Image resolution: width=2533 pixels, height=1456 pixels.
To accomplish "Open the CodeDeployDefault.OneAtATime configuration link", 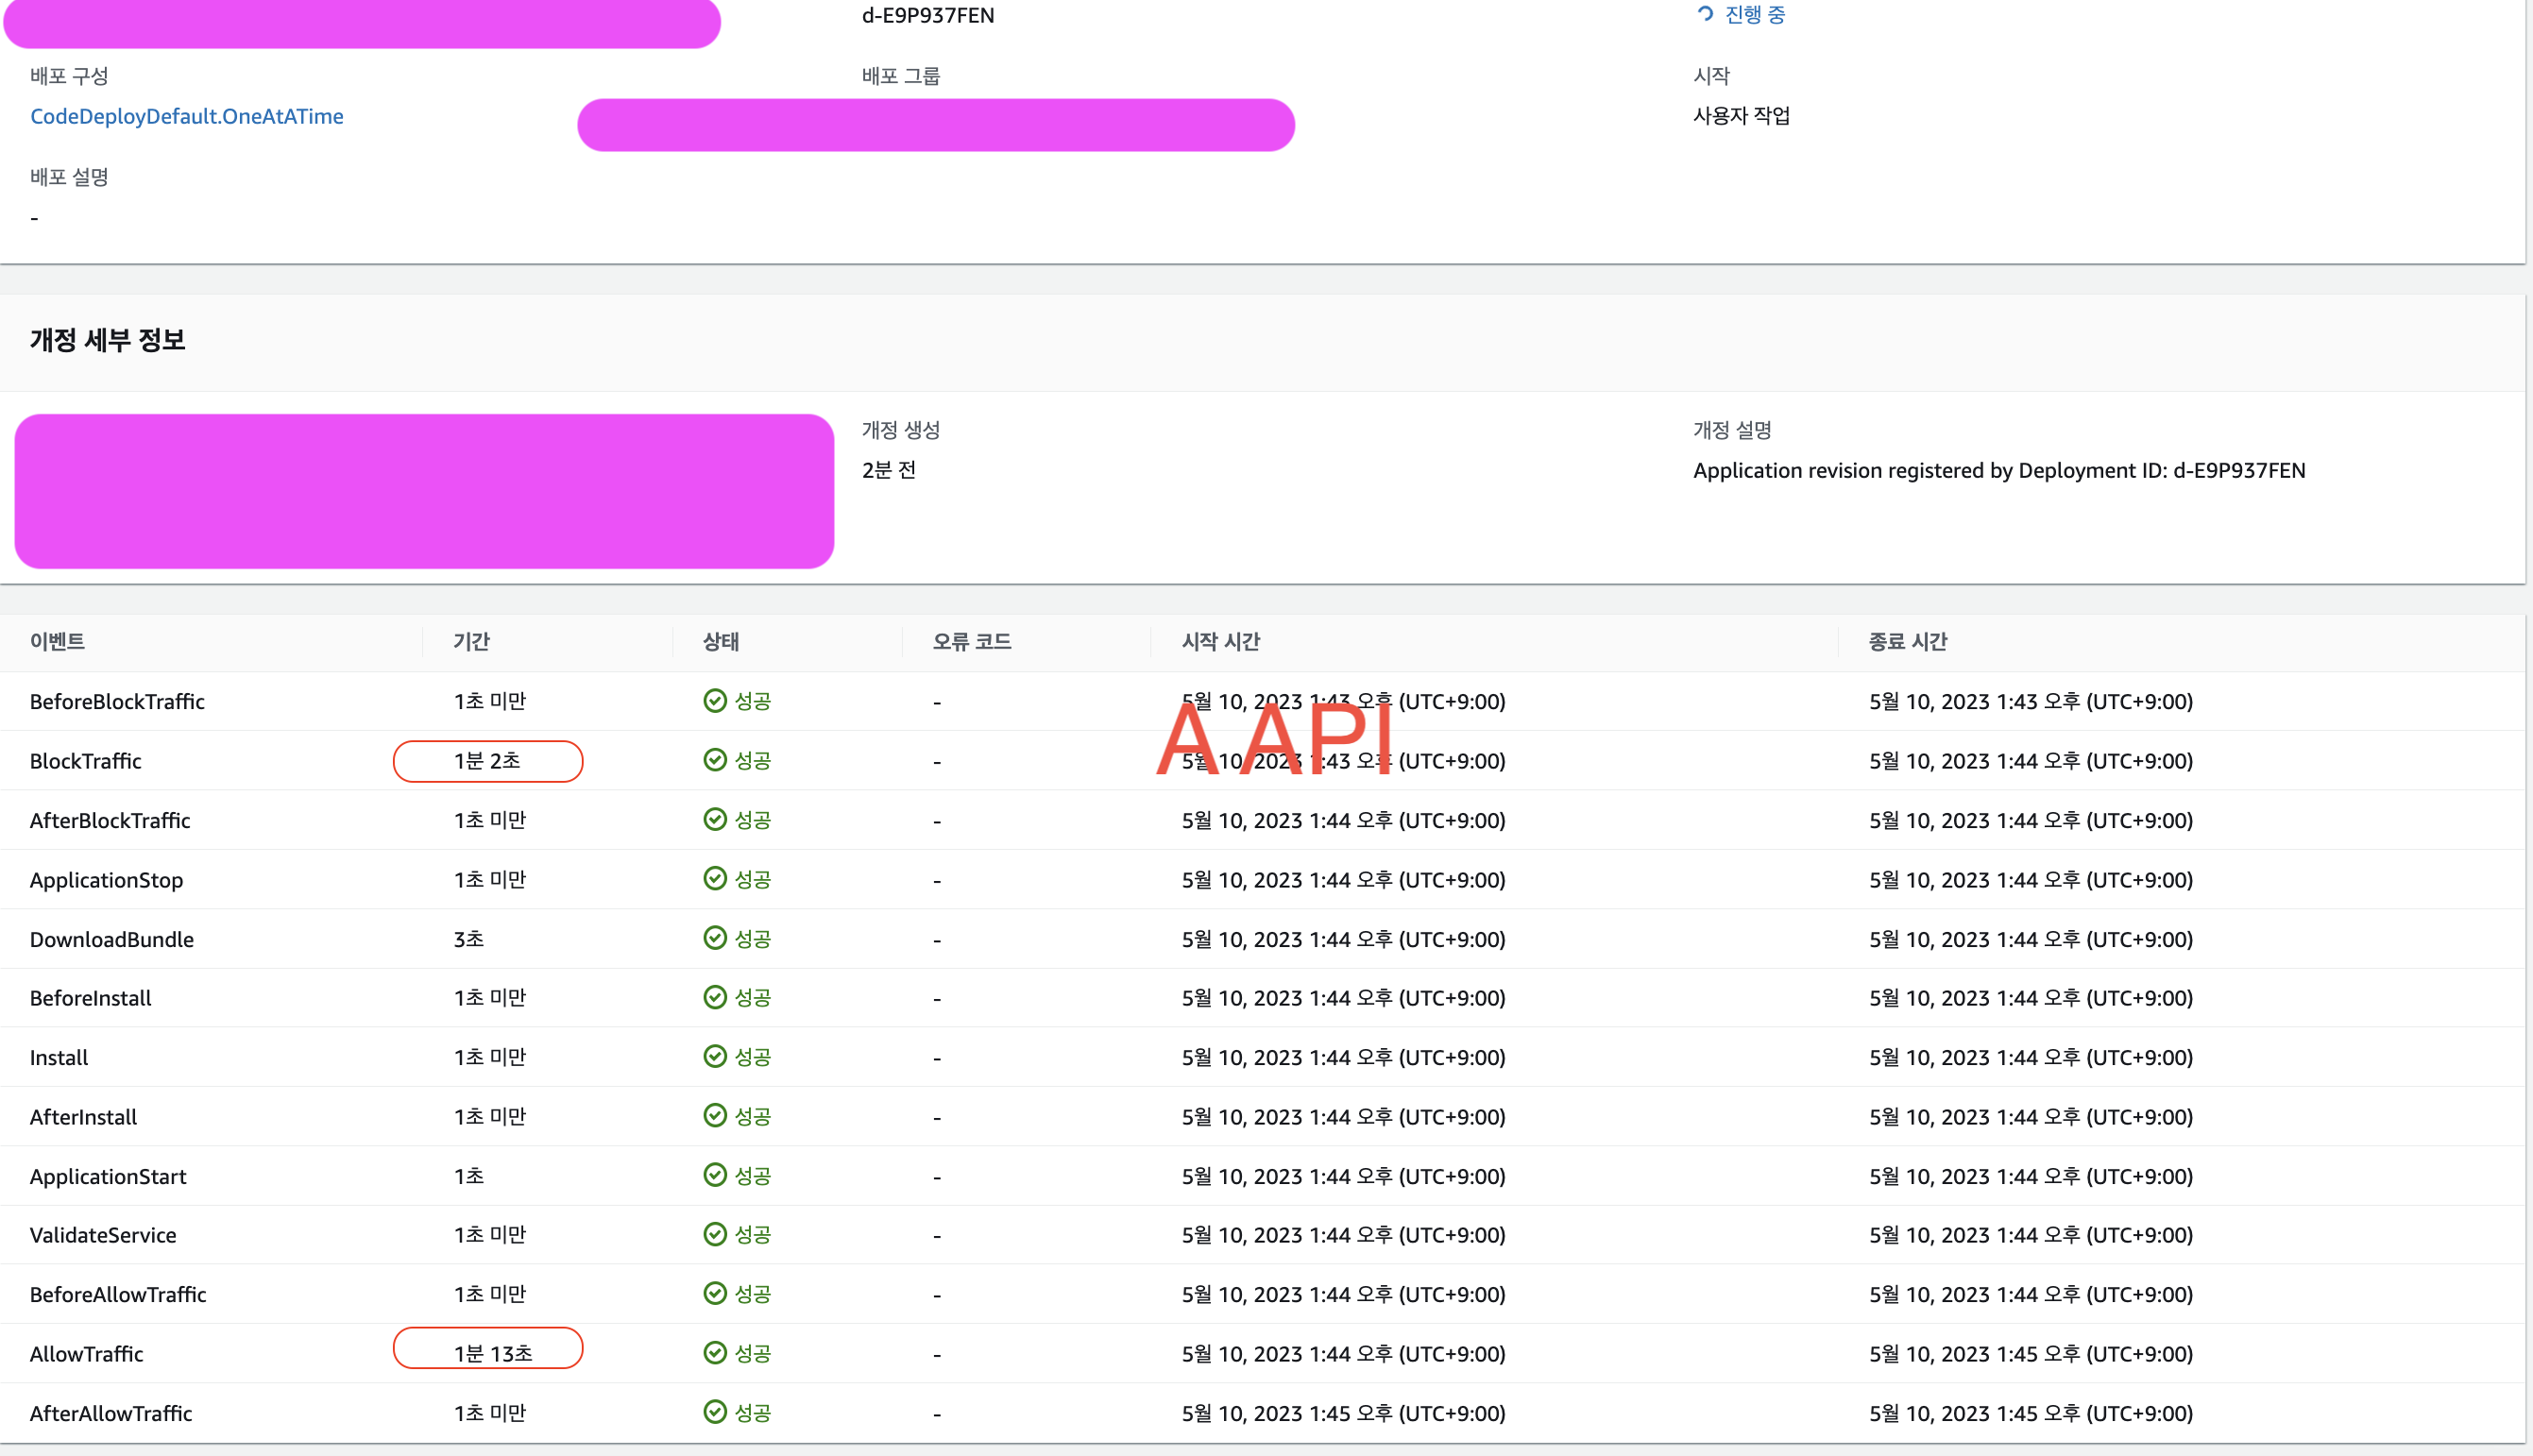I will (x=187, y=116).
